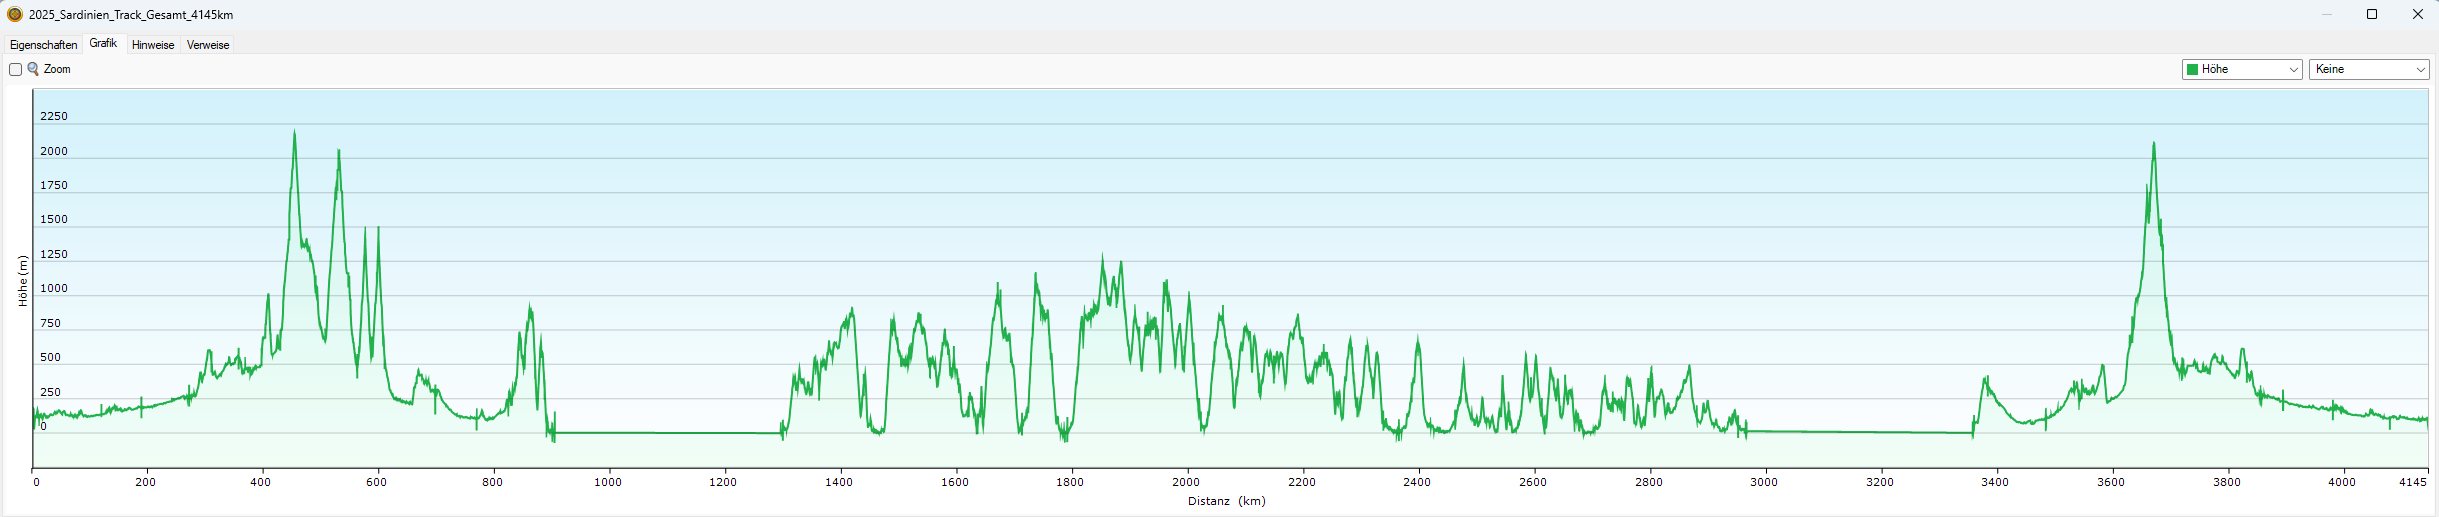The width and height of the screenshot is (2439, 517).
Task: Open the Hinweise tab
Action: click(153, 45)
